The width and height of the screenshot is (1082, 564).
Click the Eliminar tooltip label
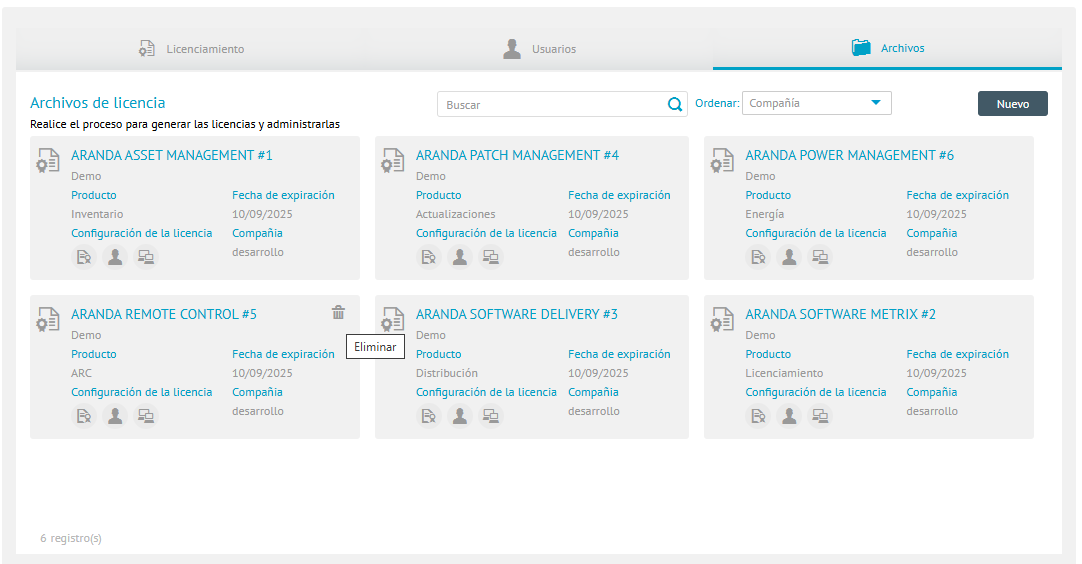tap(375, 347)
